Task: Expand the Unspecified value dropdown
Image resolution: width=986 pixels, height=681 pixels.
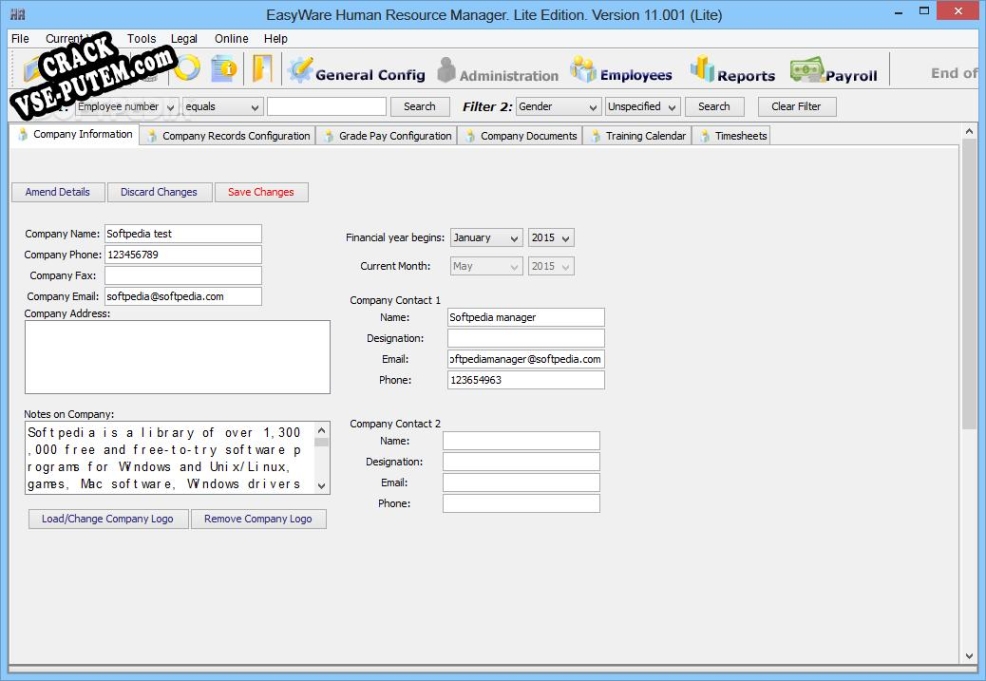Action: (x=642, y=107)
